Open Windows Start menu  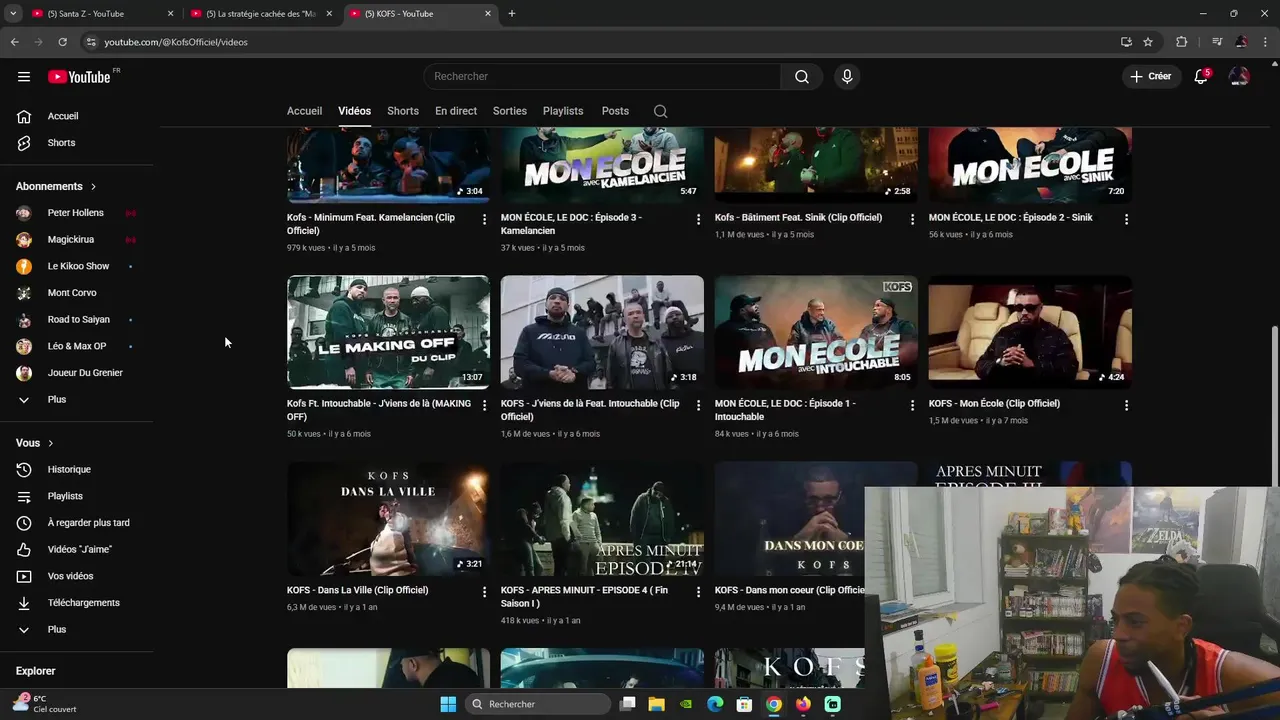coord(448,704)
